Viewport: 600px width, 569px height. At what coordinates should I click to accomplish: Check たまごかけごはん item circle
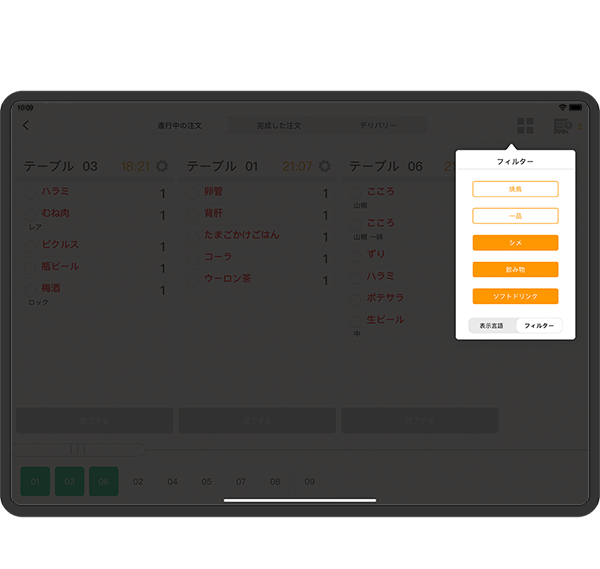(x=192, y=236)
